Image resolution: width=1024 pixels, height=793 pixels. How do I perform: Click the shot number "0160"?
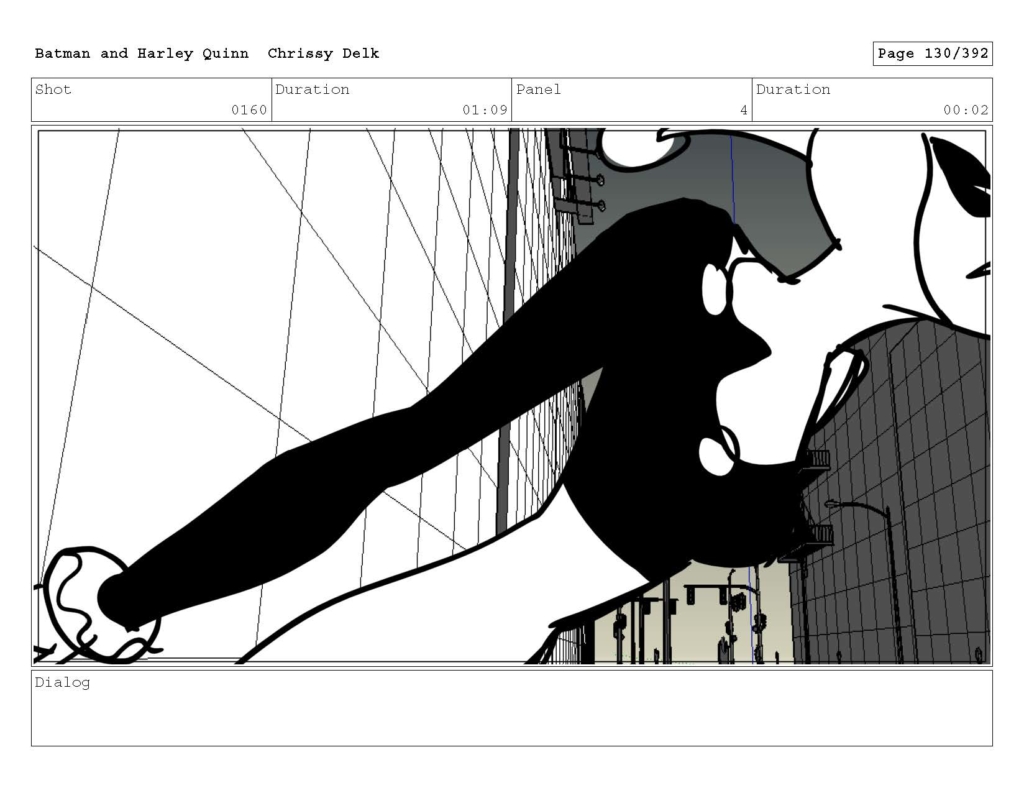(249, 110)
